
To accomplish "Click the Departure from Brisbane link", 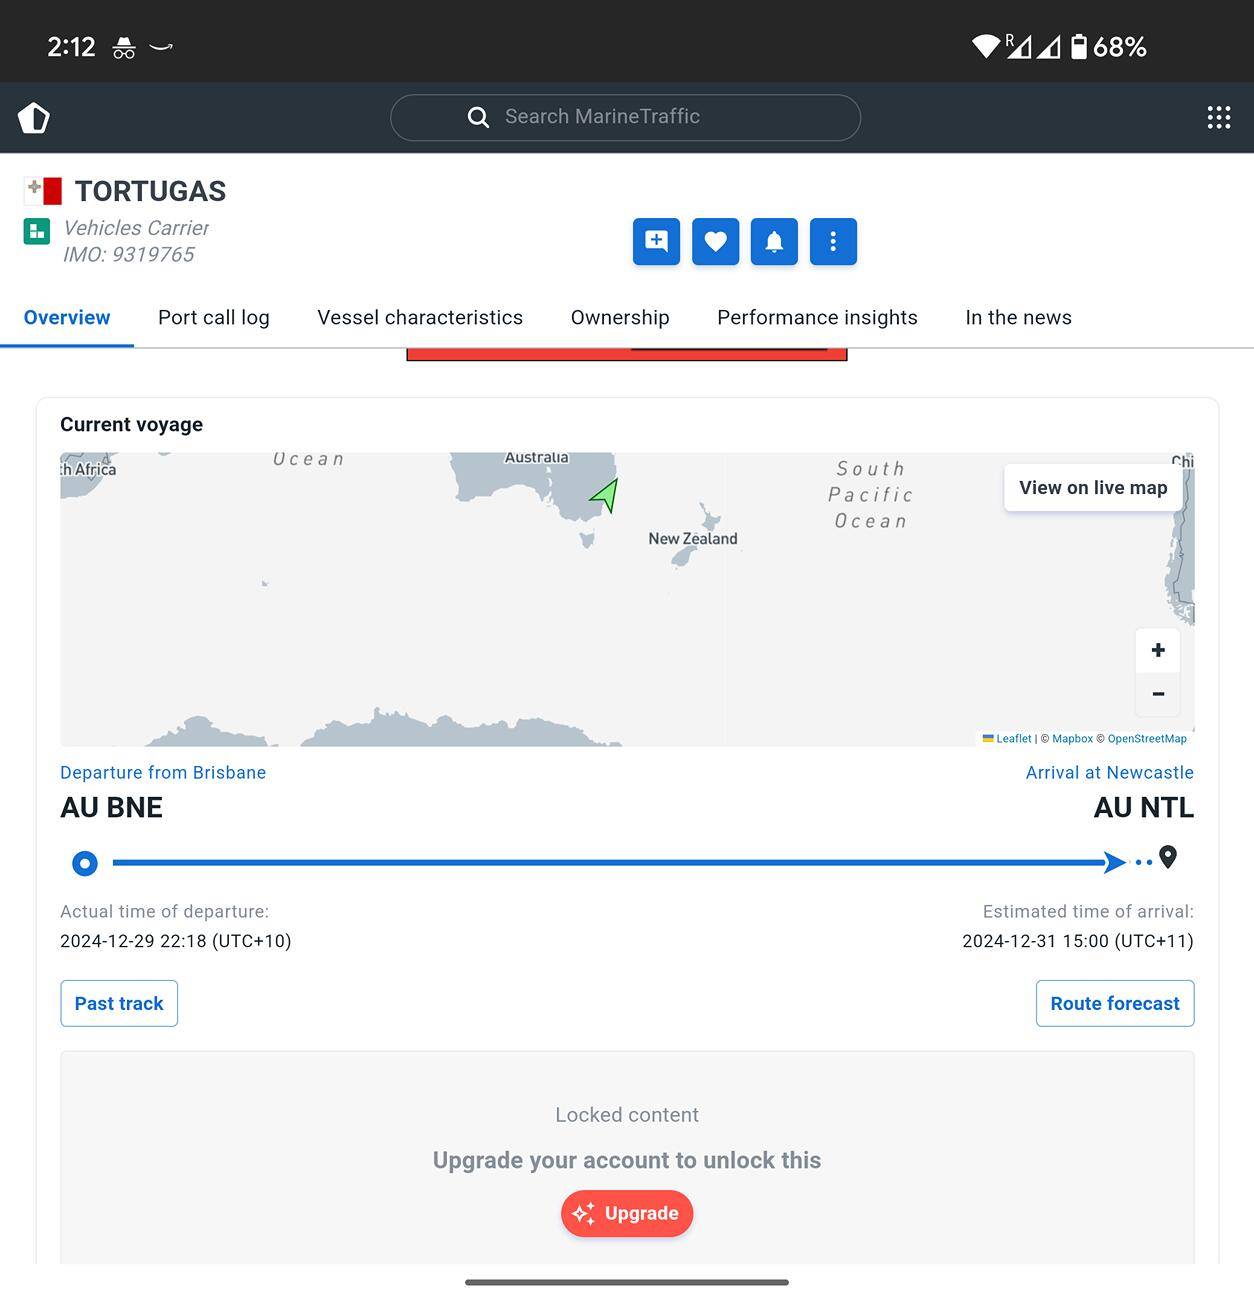I will point(163,772).
